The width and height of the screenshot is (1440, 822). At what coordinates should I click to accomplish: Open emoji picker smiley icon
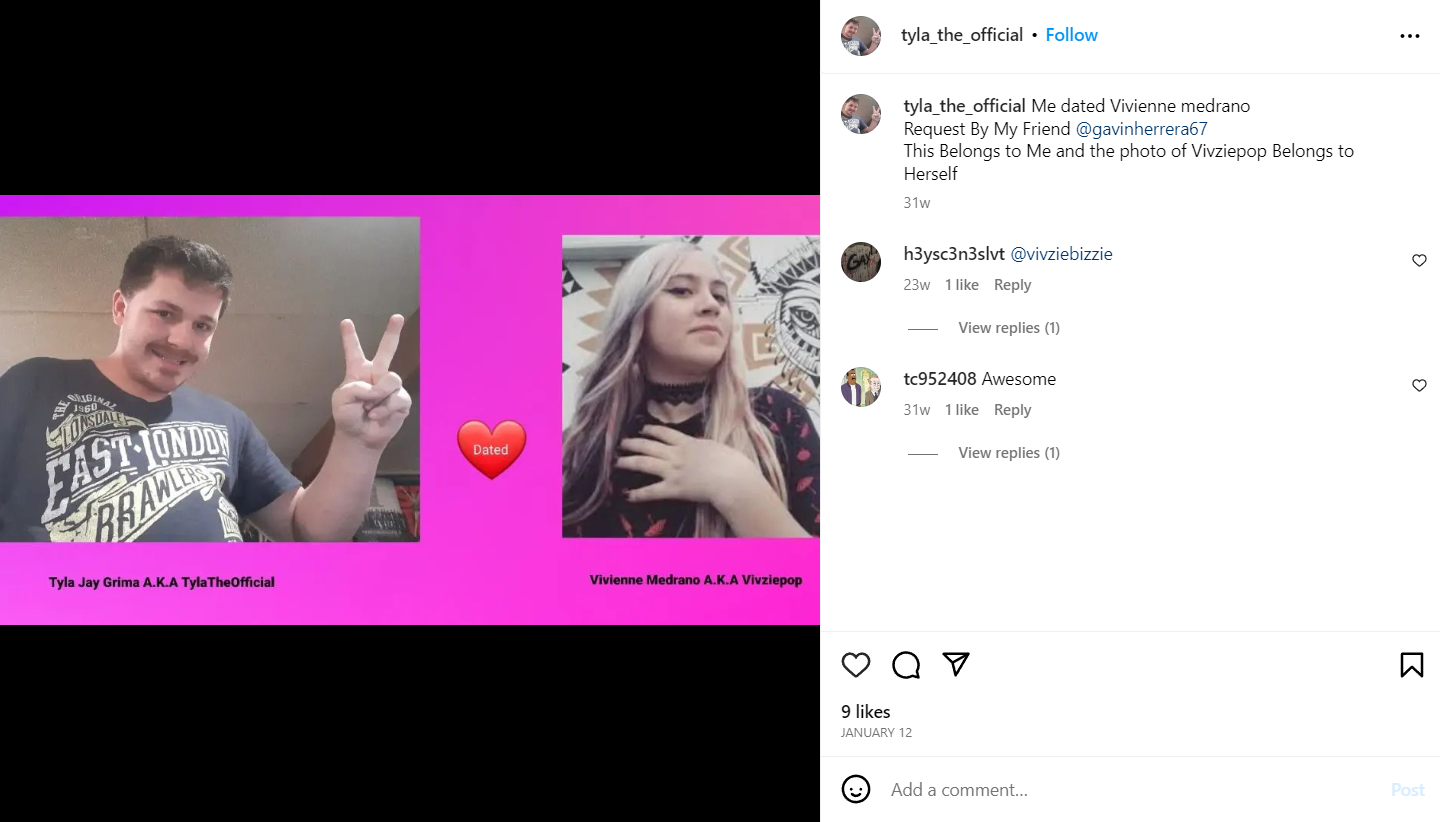pos(856,789)
